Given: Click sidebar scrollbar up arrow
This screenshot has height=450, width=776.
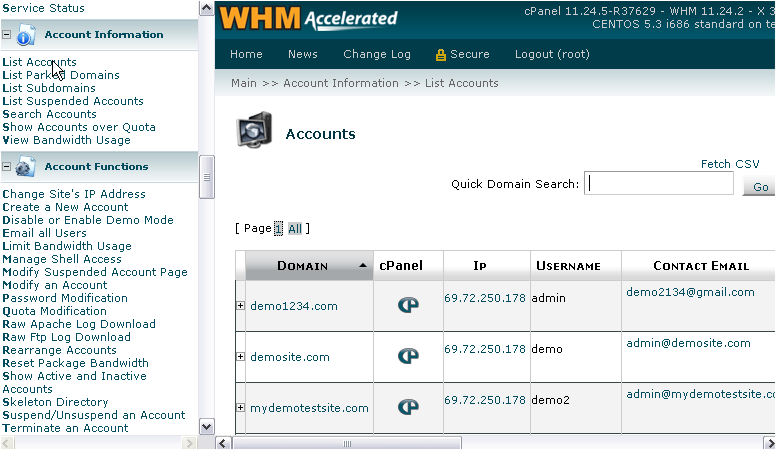Looking at the screenshot, I should 206,8.
